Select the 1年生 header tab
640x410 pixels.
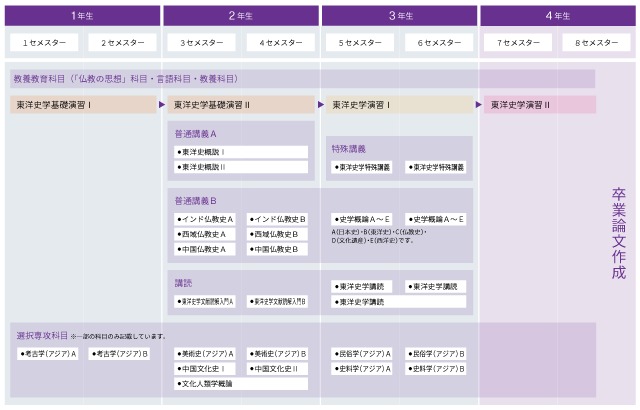[x=82, y=16]
